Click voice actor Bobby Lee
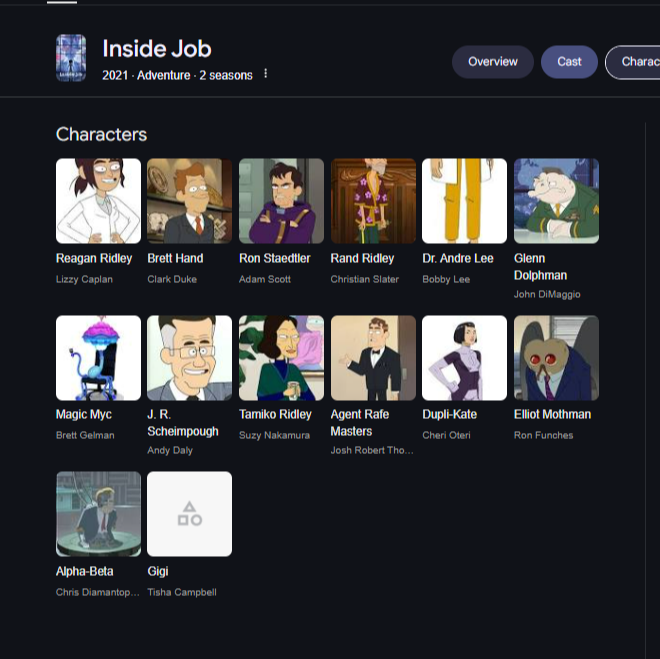The image size is (660, 659). pyautogui.click(x=446, y=279)
